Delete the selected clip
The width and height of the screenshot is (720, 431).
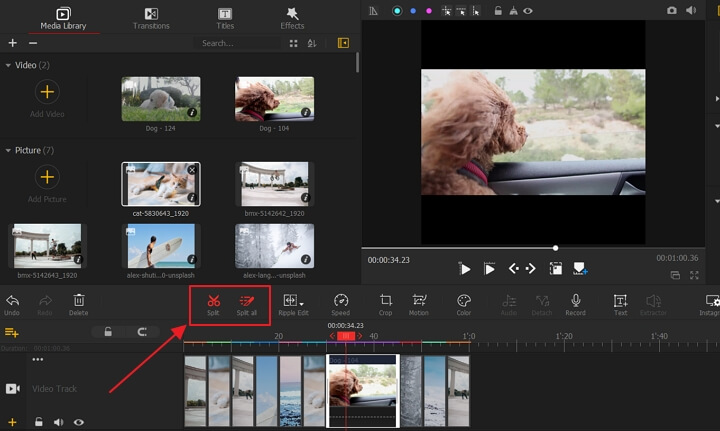click(x=78, y=300)
